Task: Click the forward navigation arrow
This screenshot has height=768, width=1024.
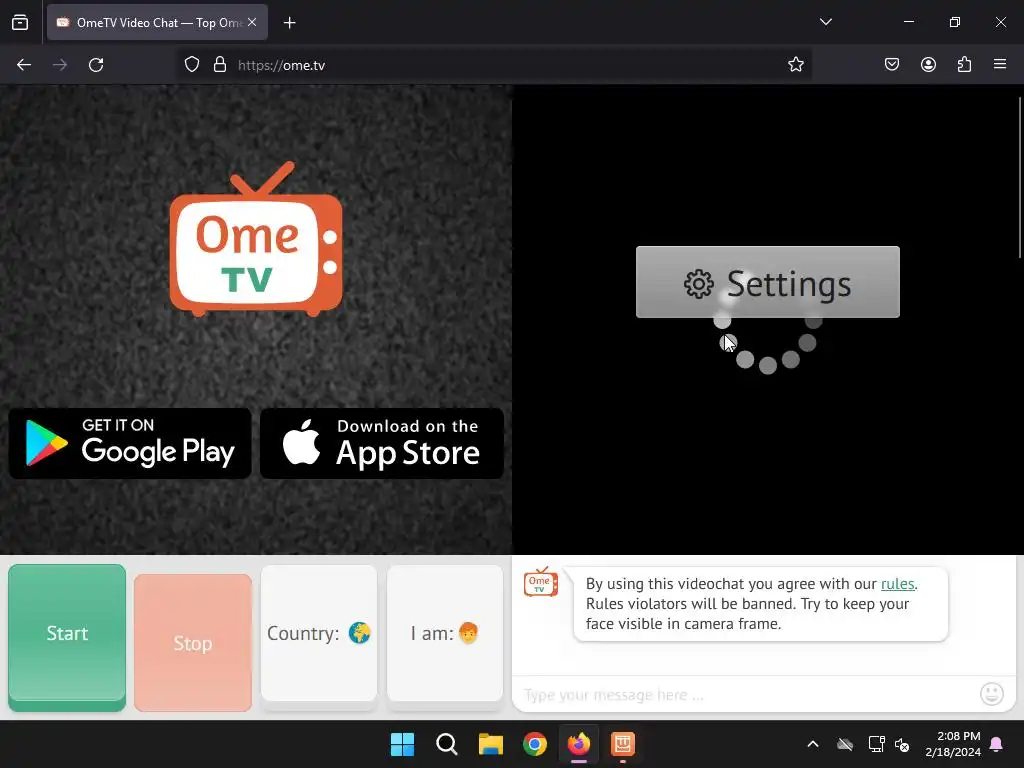Action: coord(60,65)
